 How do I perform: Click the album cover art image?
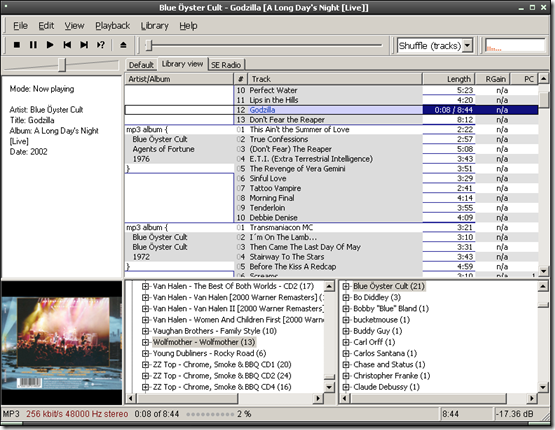pyautogui.click(x=62, y=343)
